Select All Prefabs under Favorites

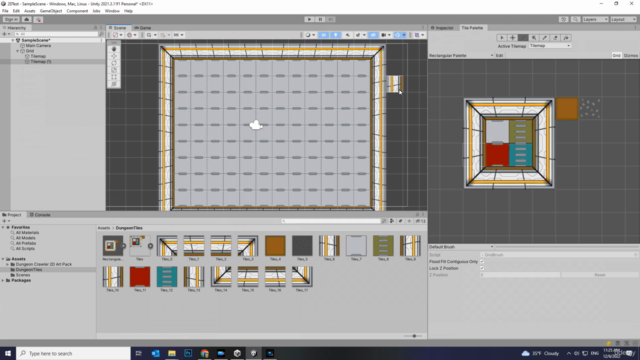(26, 243)
